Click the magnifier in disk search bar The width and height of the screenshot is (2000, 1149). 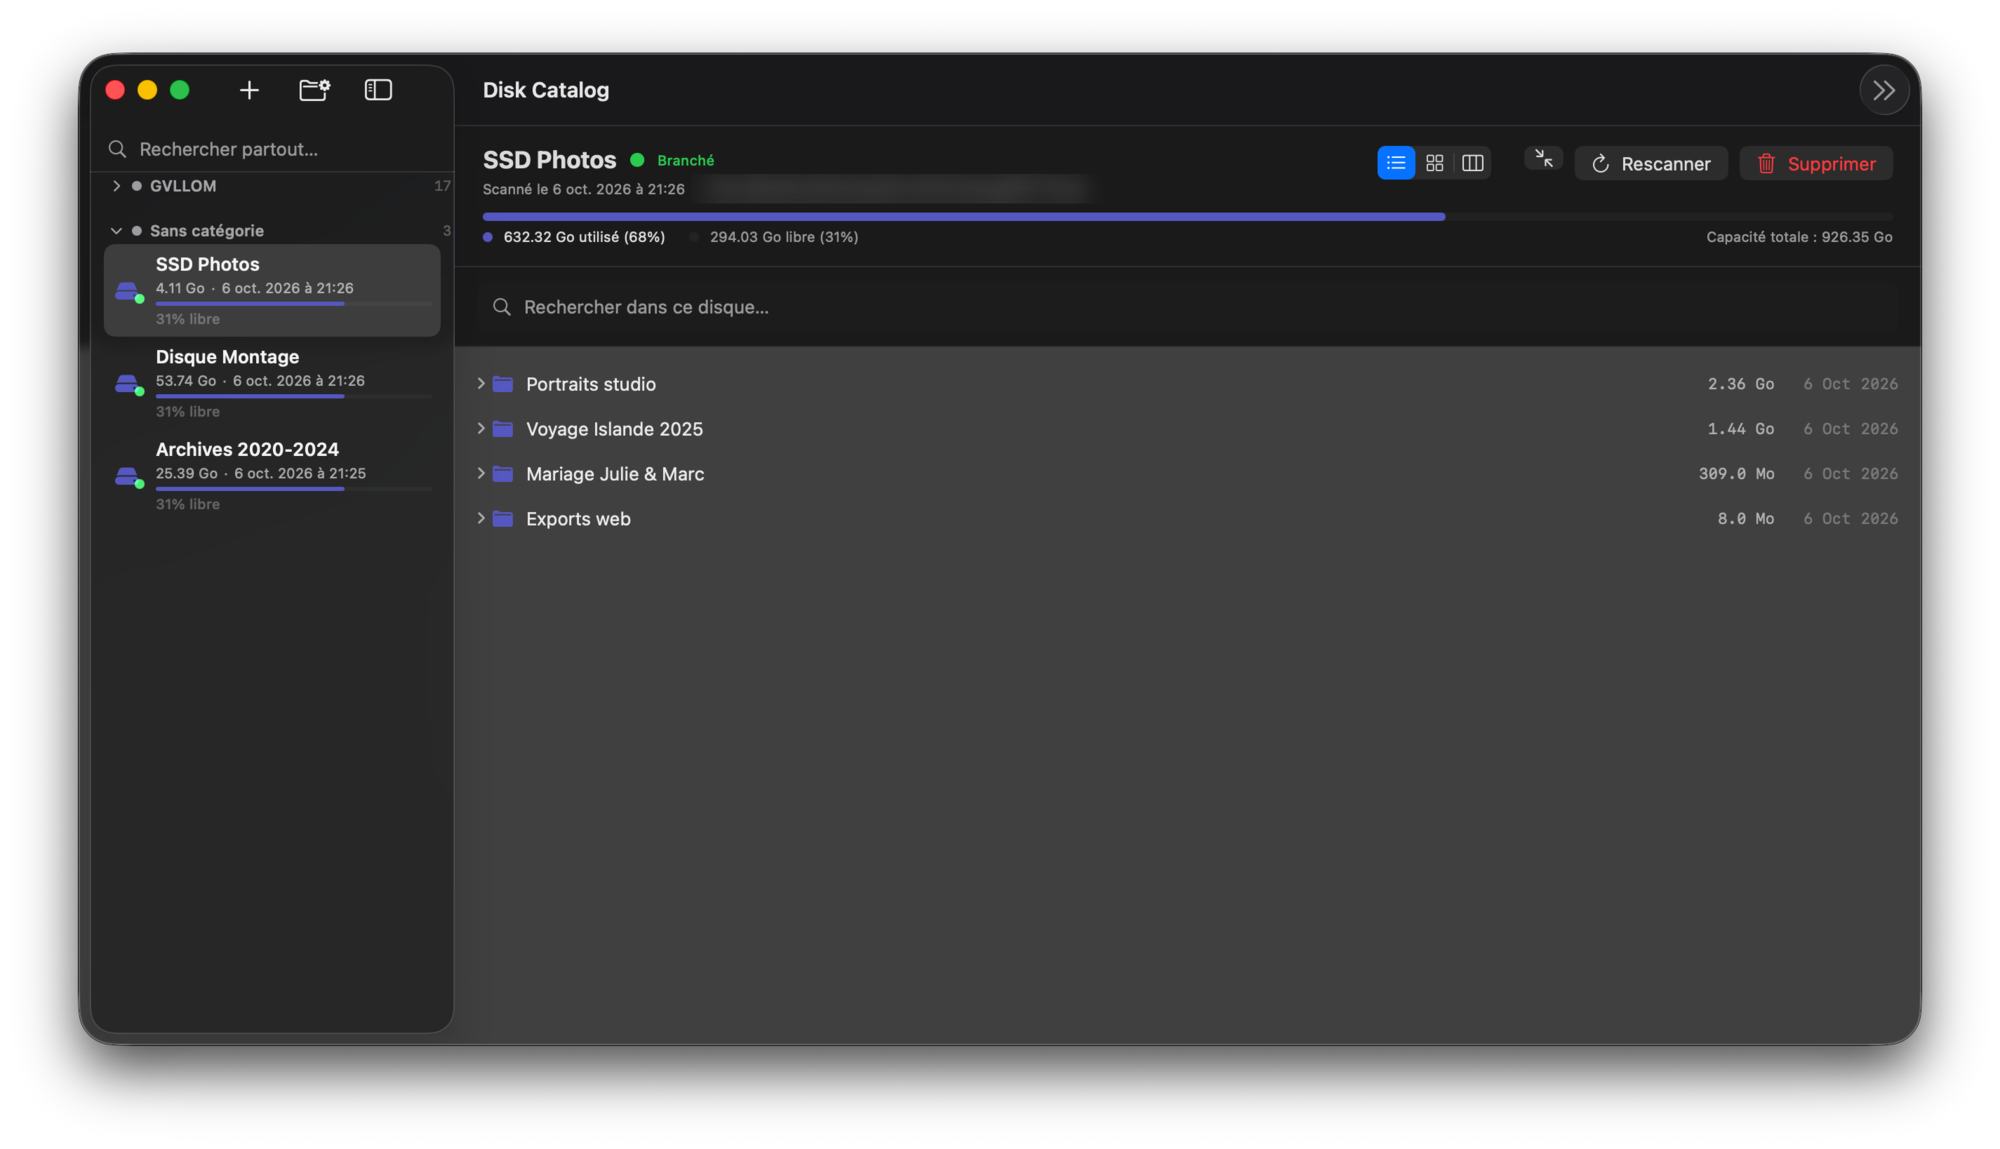502,307
